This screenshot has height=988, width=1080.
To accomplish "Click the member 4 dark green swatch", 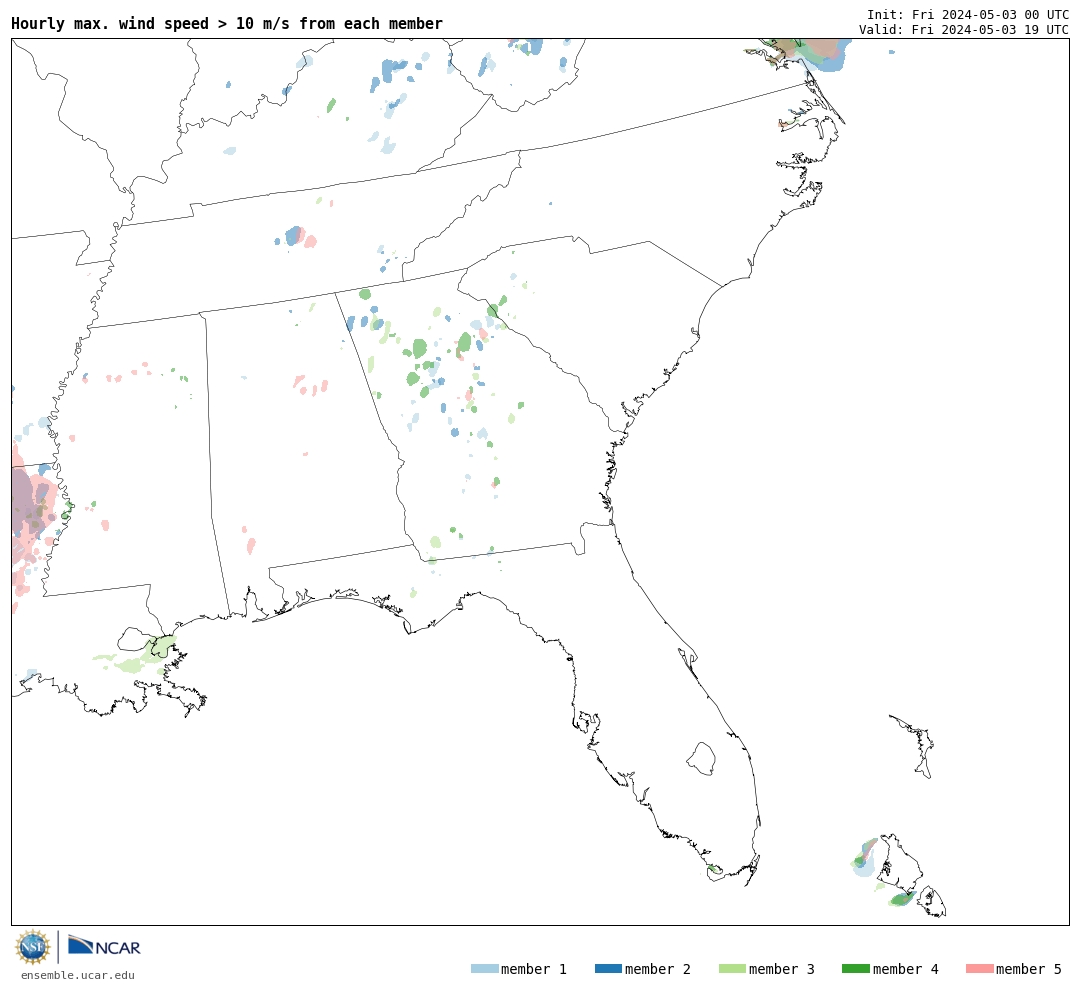I will point(855,969).
